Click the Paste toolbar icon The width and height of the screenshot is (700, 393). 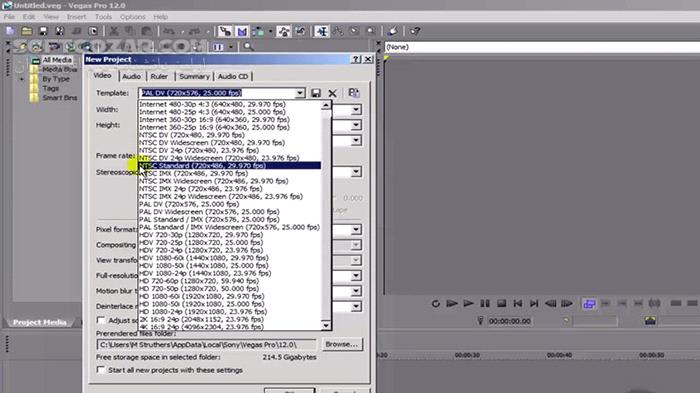(x=146, y=31)
